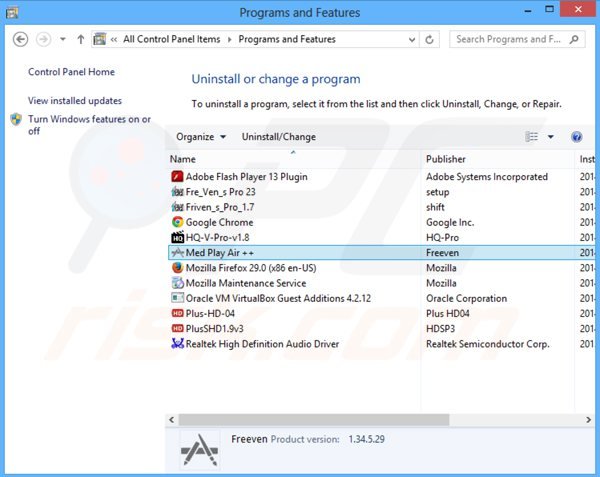Click Realtek Semiconductor Corp. publisher cell
Screen dimensions: 600x477
click(x=488, y=344)
